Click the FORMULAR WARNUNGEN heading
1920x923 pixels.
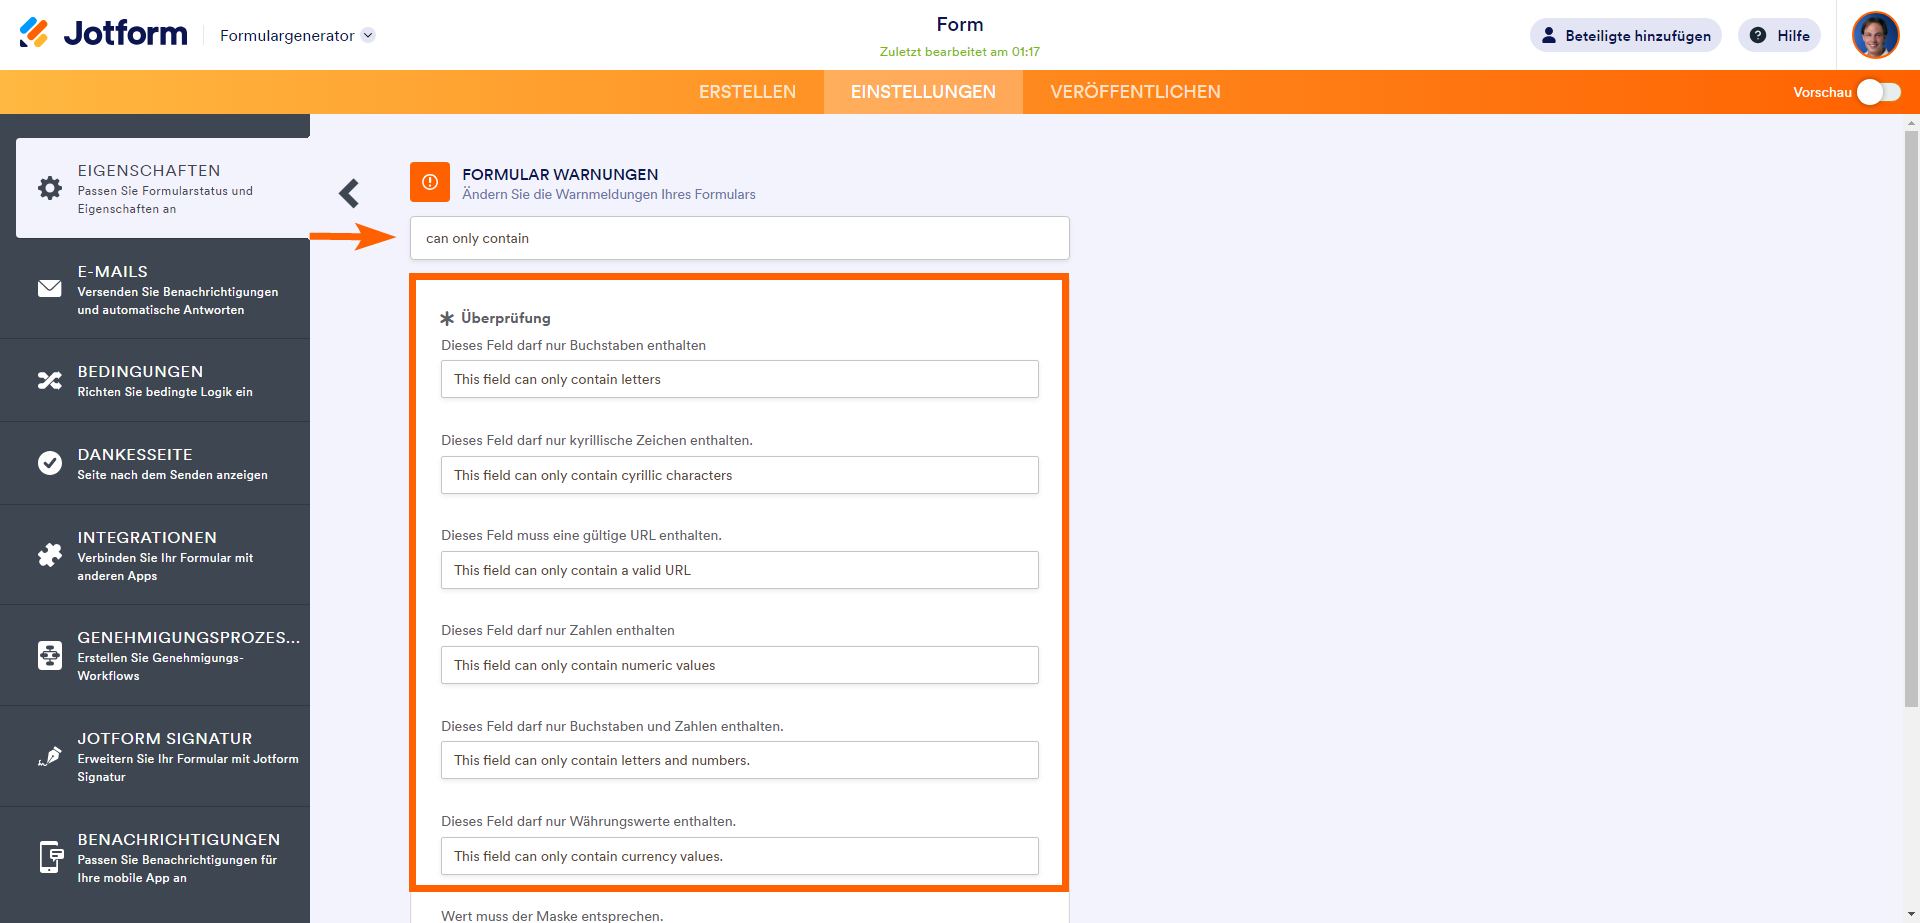point(560,174)
